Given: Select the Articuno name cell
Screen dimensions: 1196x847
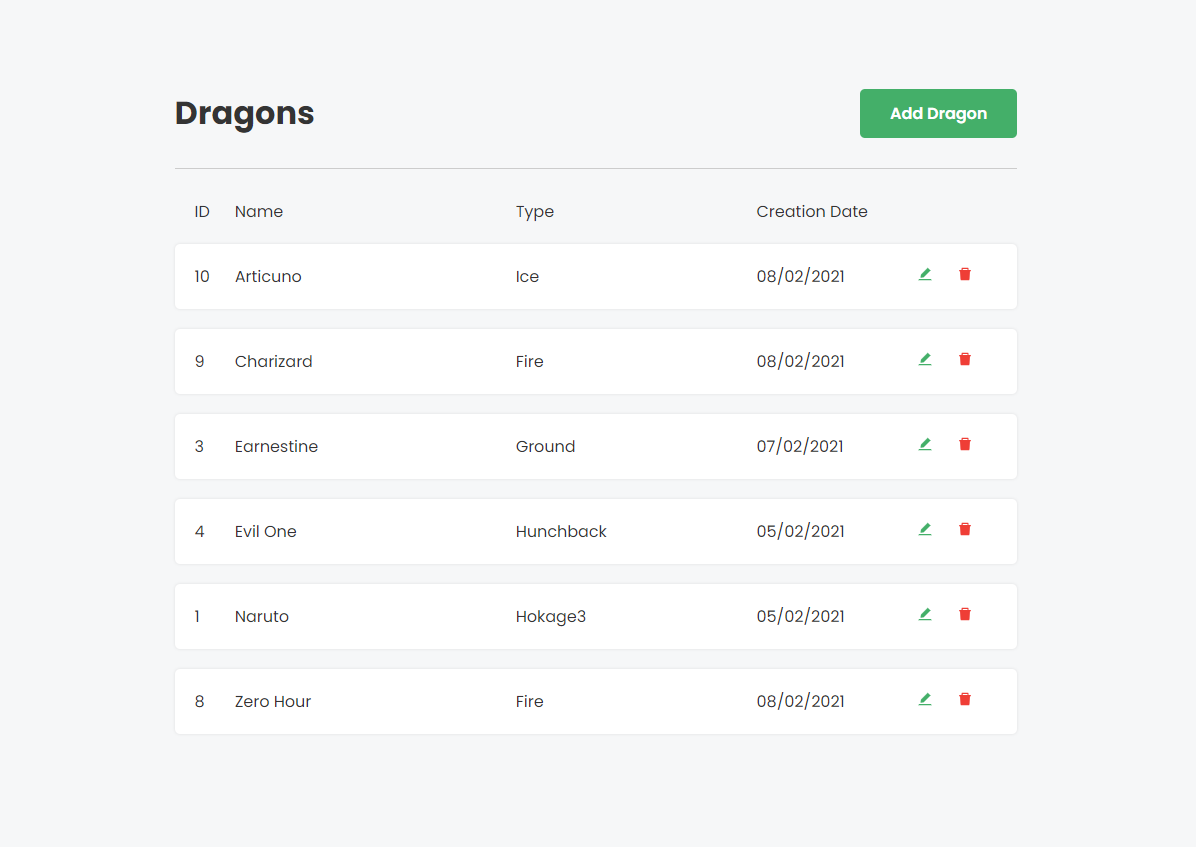Looking at the screenshot, I should point(268,276).
